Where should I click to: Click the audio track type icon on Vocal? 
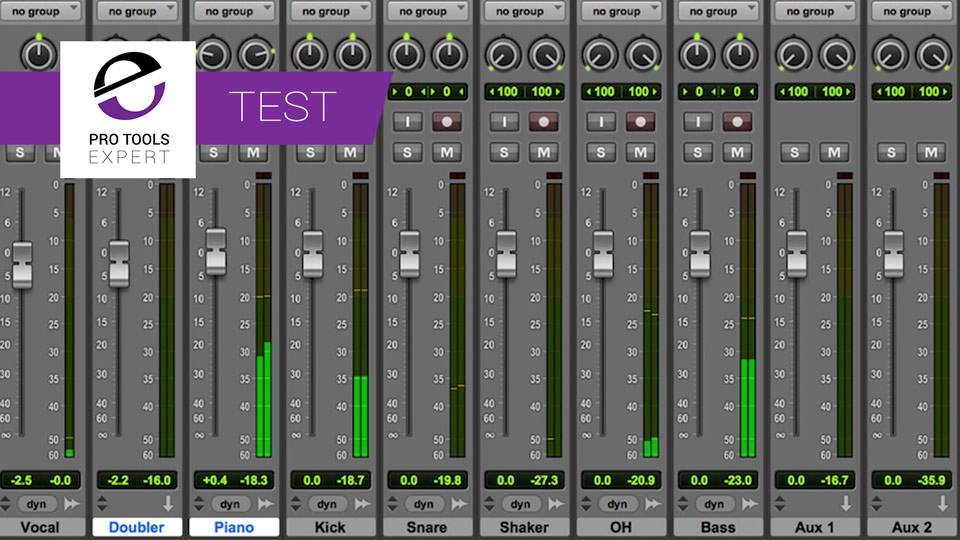[x=72, y=504]
